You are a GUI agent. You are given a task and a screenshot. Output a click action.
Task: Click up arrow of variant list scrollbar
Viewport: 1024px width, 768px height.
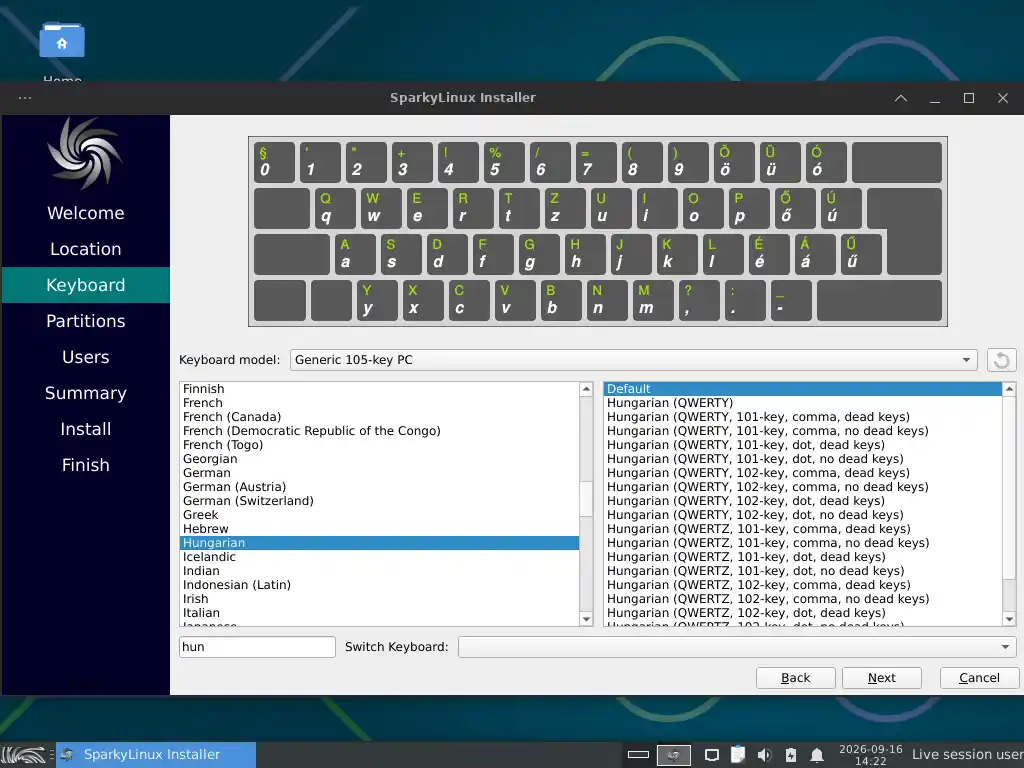1009,389
